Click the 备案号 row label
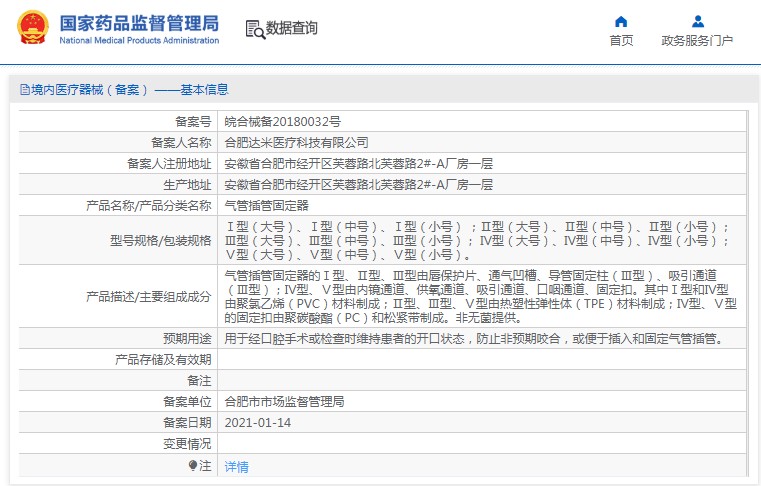This screenshot has height=486, width=761. coord(193,121)
